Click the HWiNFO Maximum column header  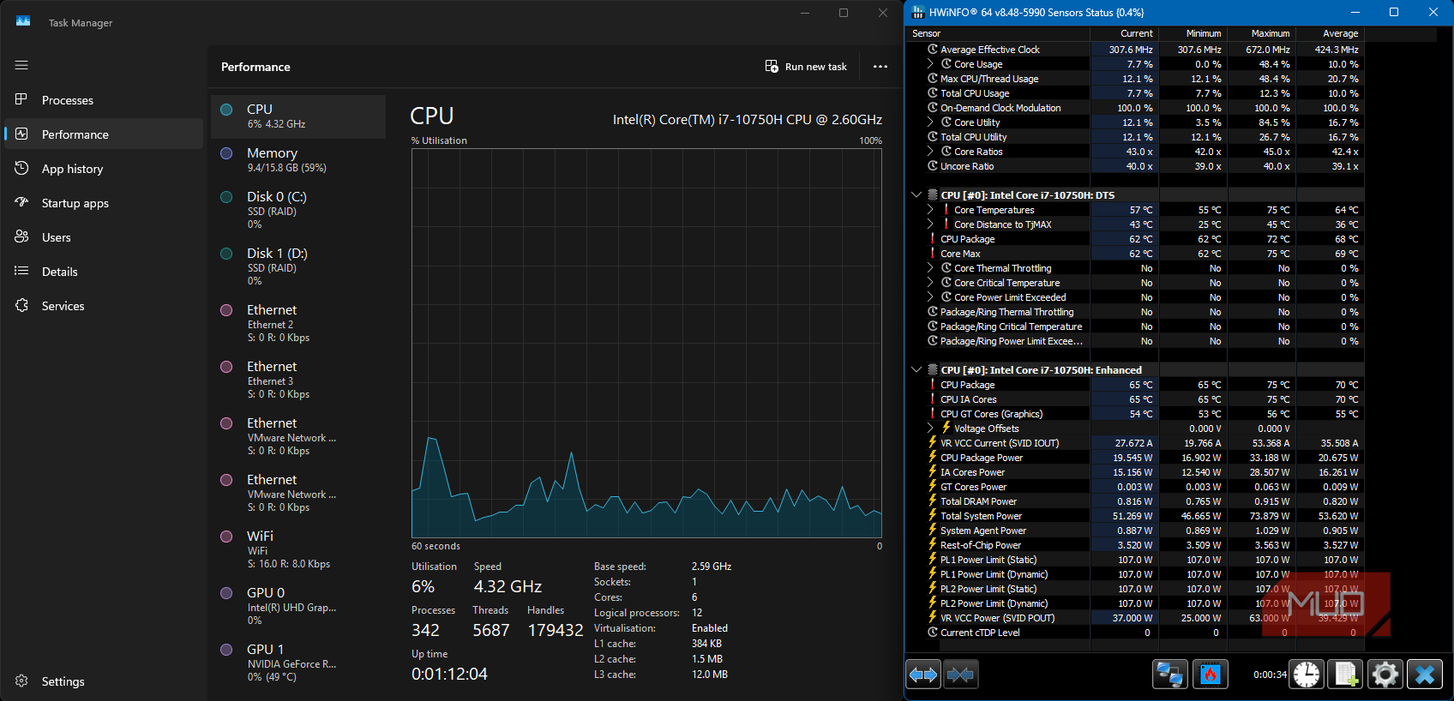(1261, 33)
